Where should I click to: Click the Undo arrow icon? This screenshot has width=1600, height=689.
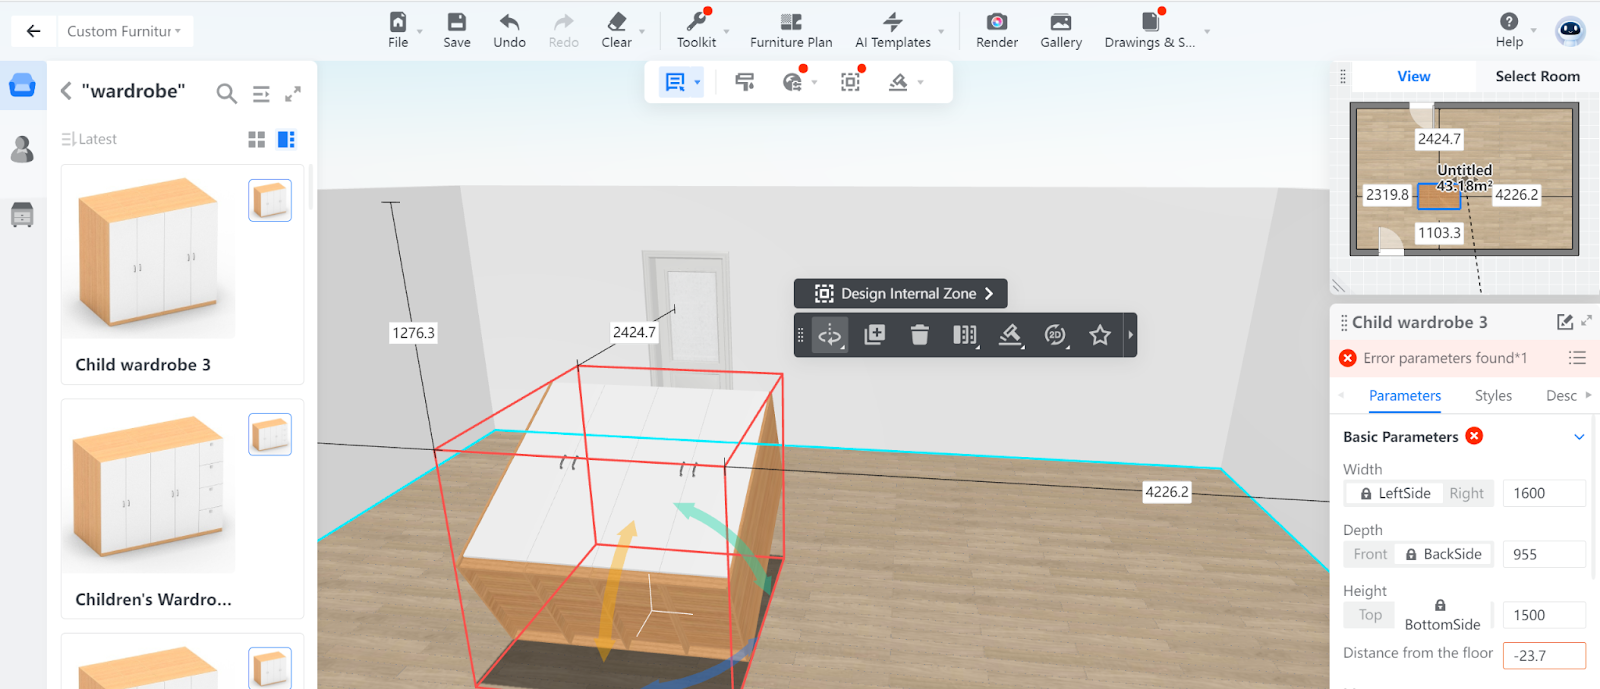pos(509,23)
